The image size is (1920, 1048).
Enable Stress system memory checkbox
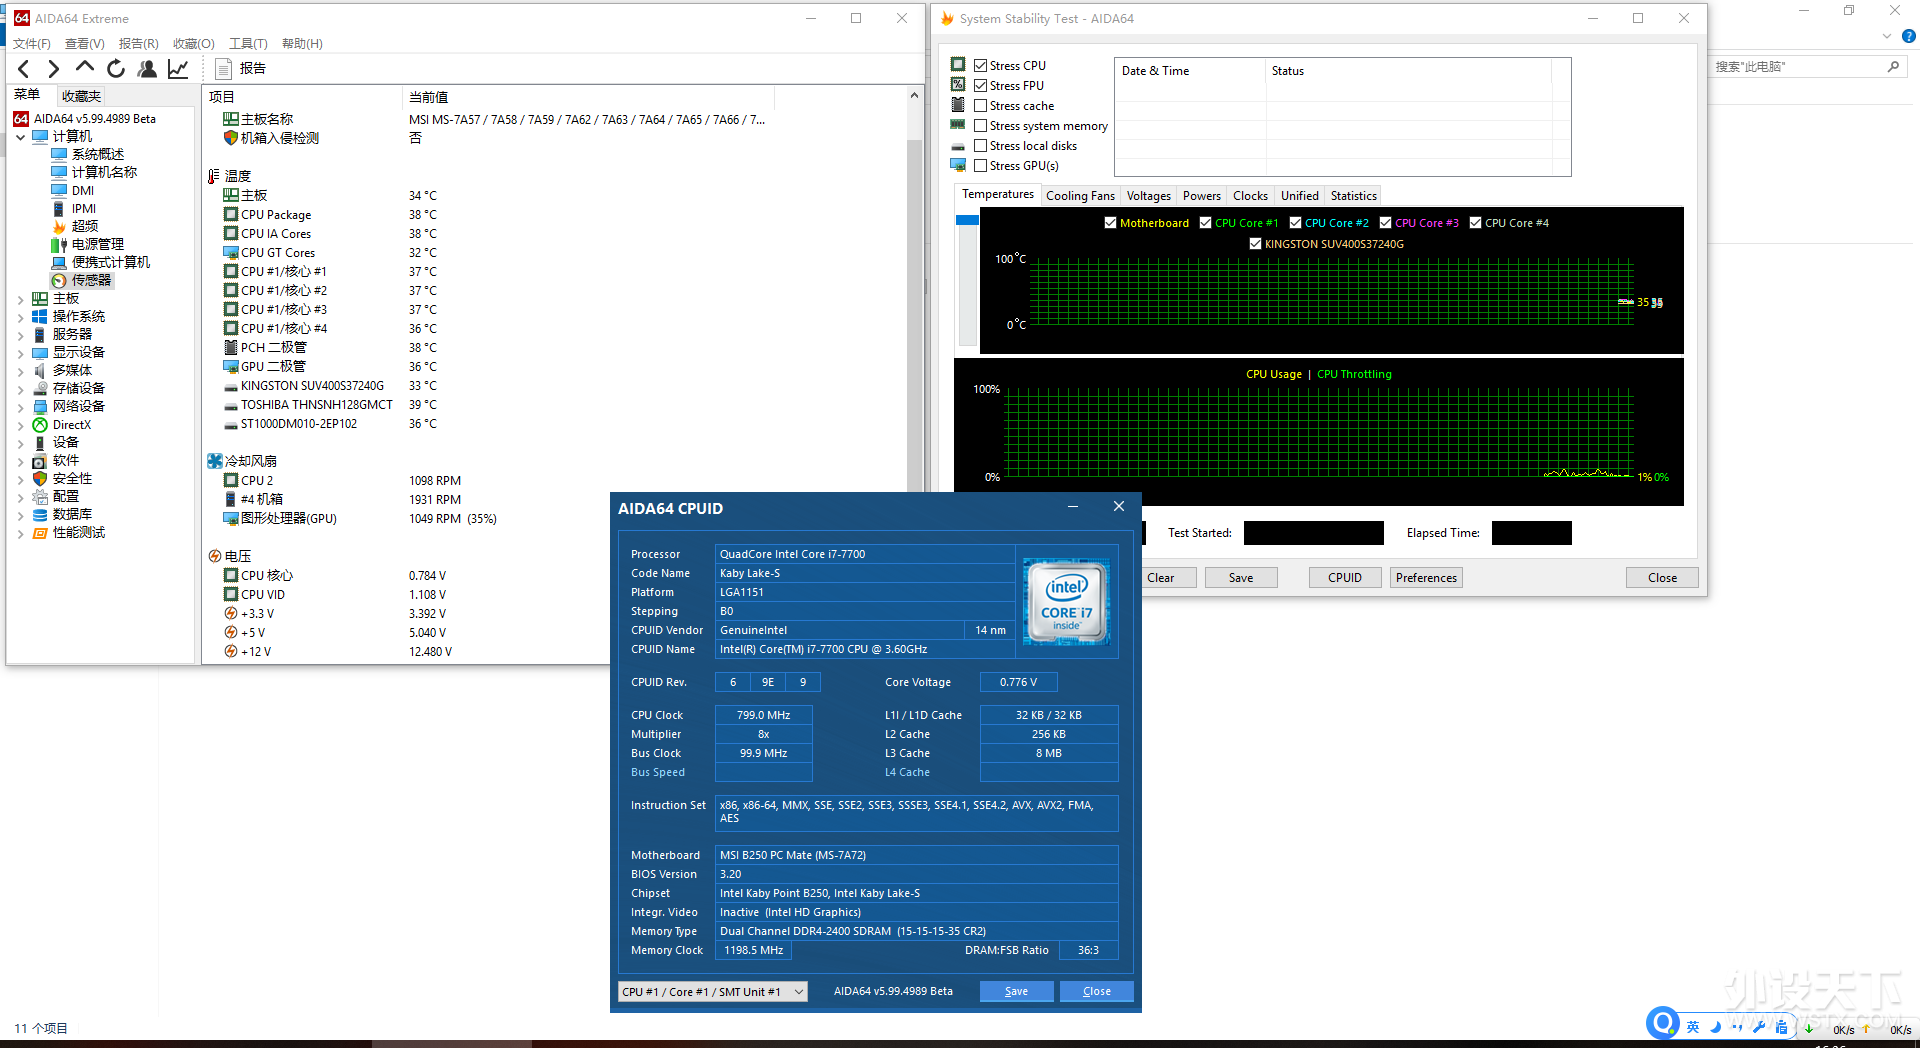pos(981,126)
